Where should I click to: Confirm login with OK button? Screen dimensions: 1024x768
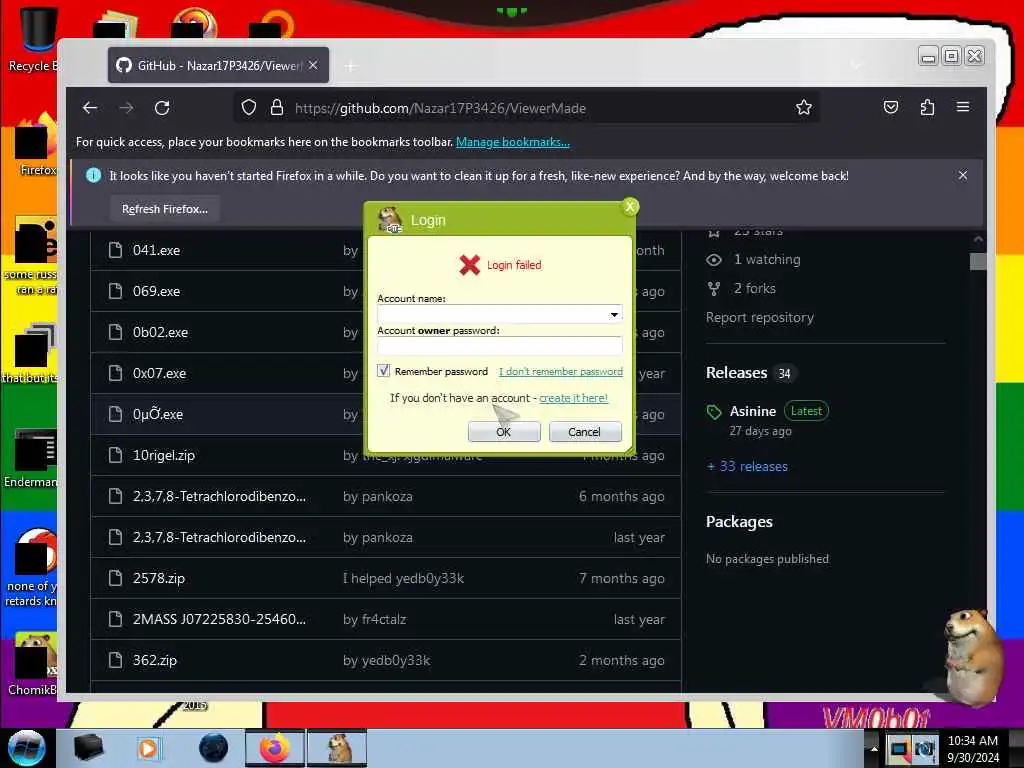tap(504, 432)
